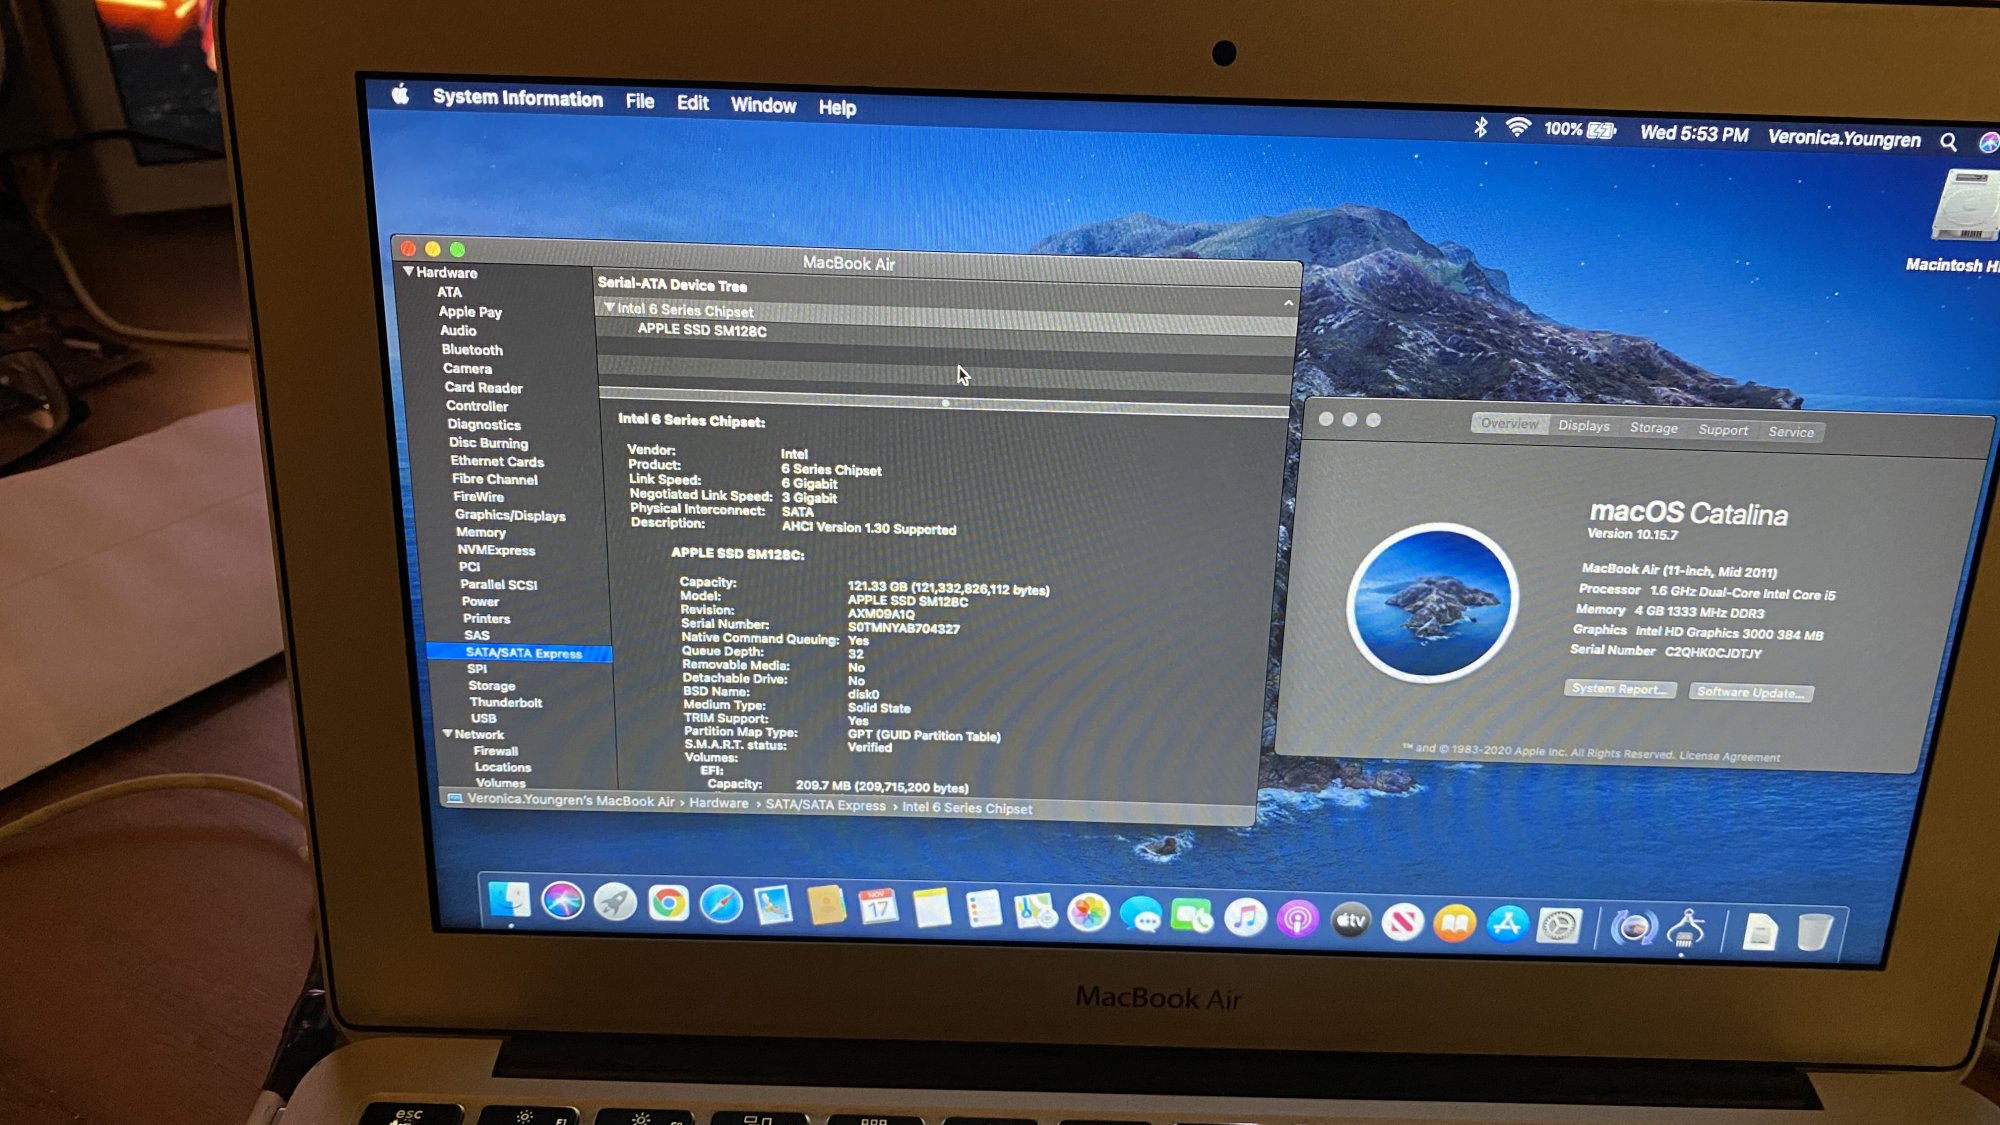Open the Siri icon in Dock
2000x1125 pixels.
pos(563,900)
